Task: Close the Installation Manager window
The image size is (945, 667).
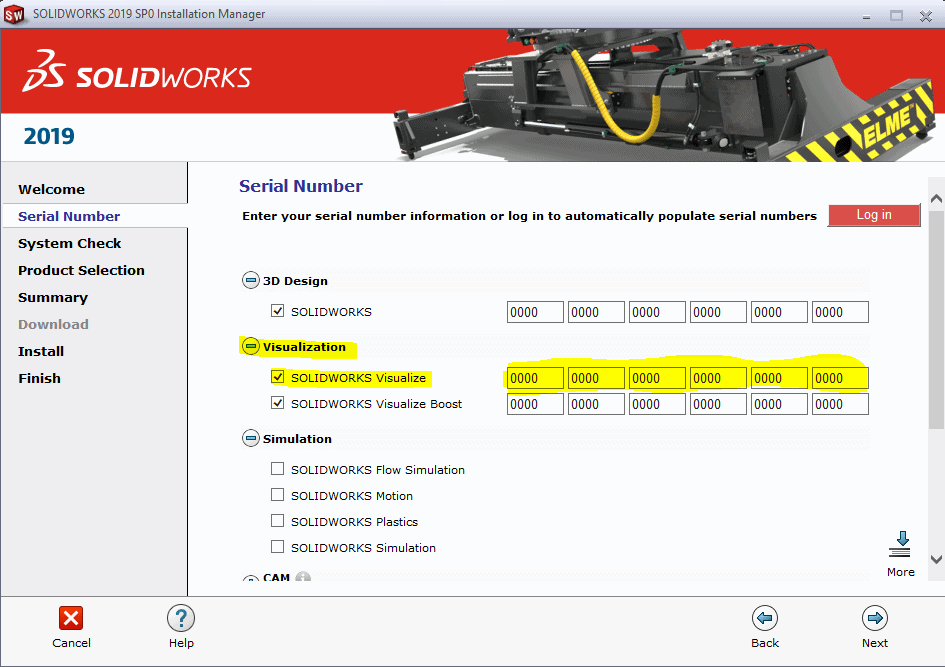Action: tap(926, 16)
